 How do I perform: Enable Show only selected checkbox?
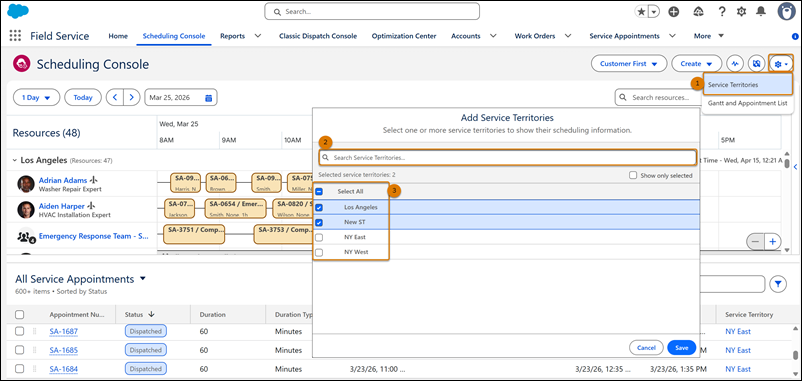pyautogui.click(x=633, y=175)
